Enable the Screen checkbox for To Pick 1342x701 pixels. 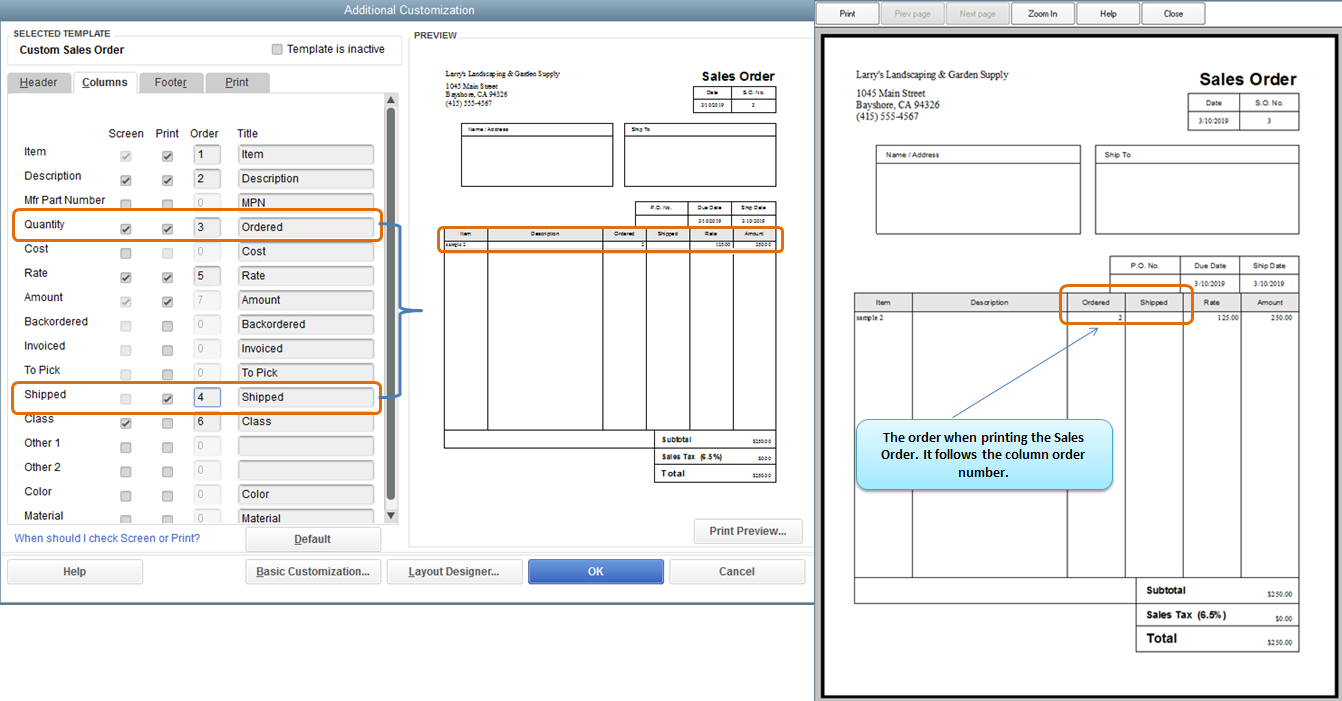pyautogui.click(x=126, y=373)
